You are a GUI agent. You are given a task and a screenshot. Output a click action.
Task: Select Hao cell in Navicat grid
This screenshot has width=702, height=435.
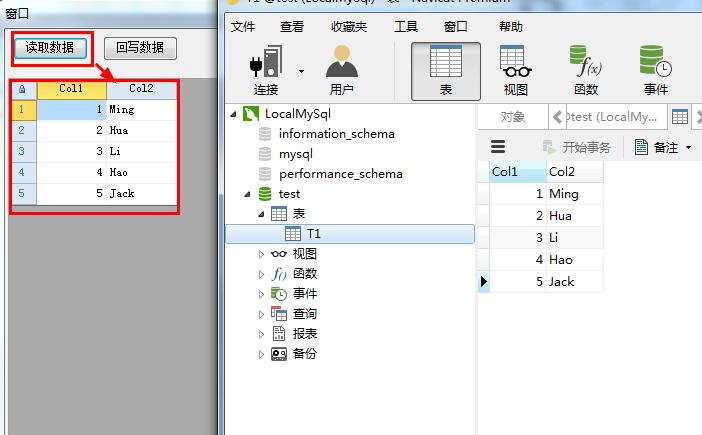click(575, 260)
